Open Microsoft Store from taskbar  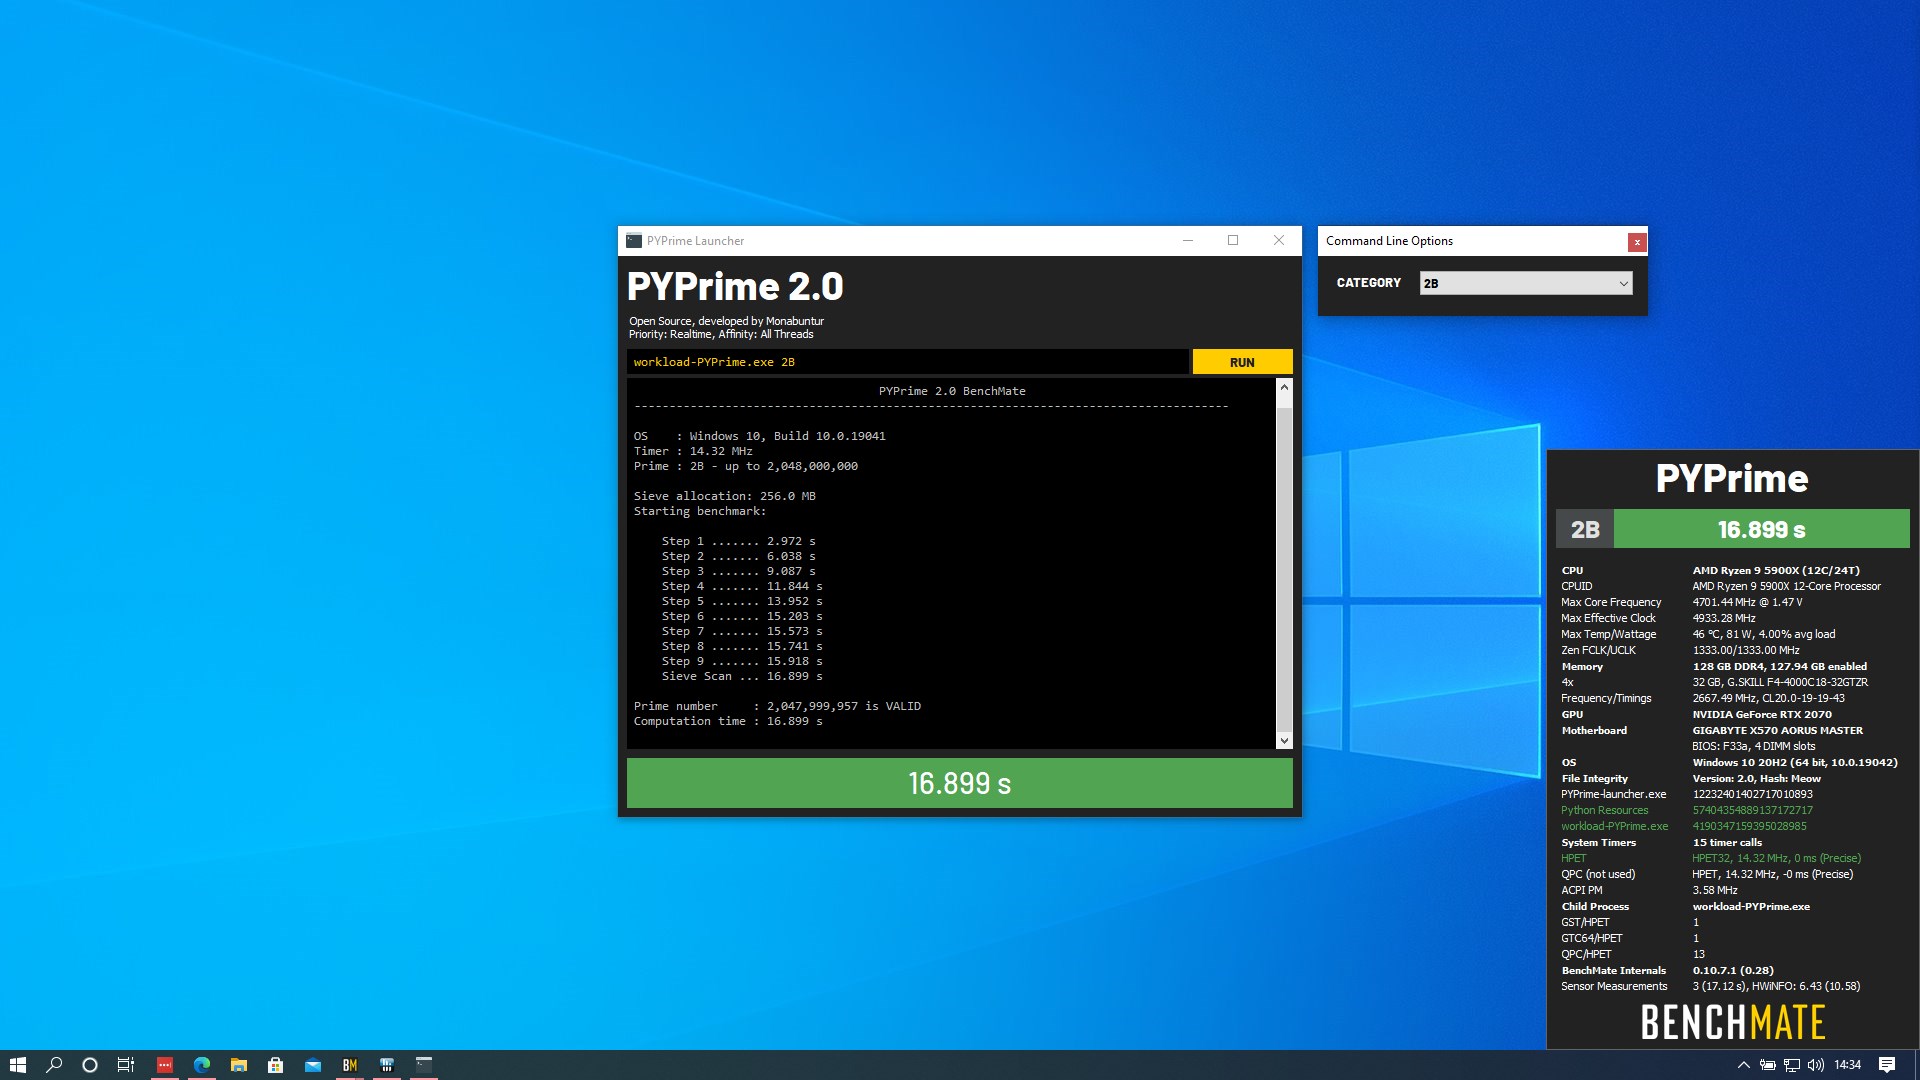tap(276, 1065)
